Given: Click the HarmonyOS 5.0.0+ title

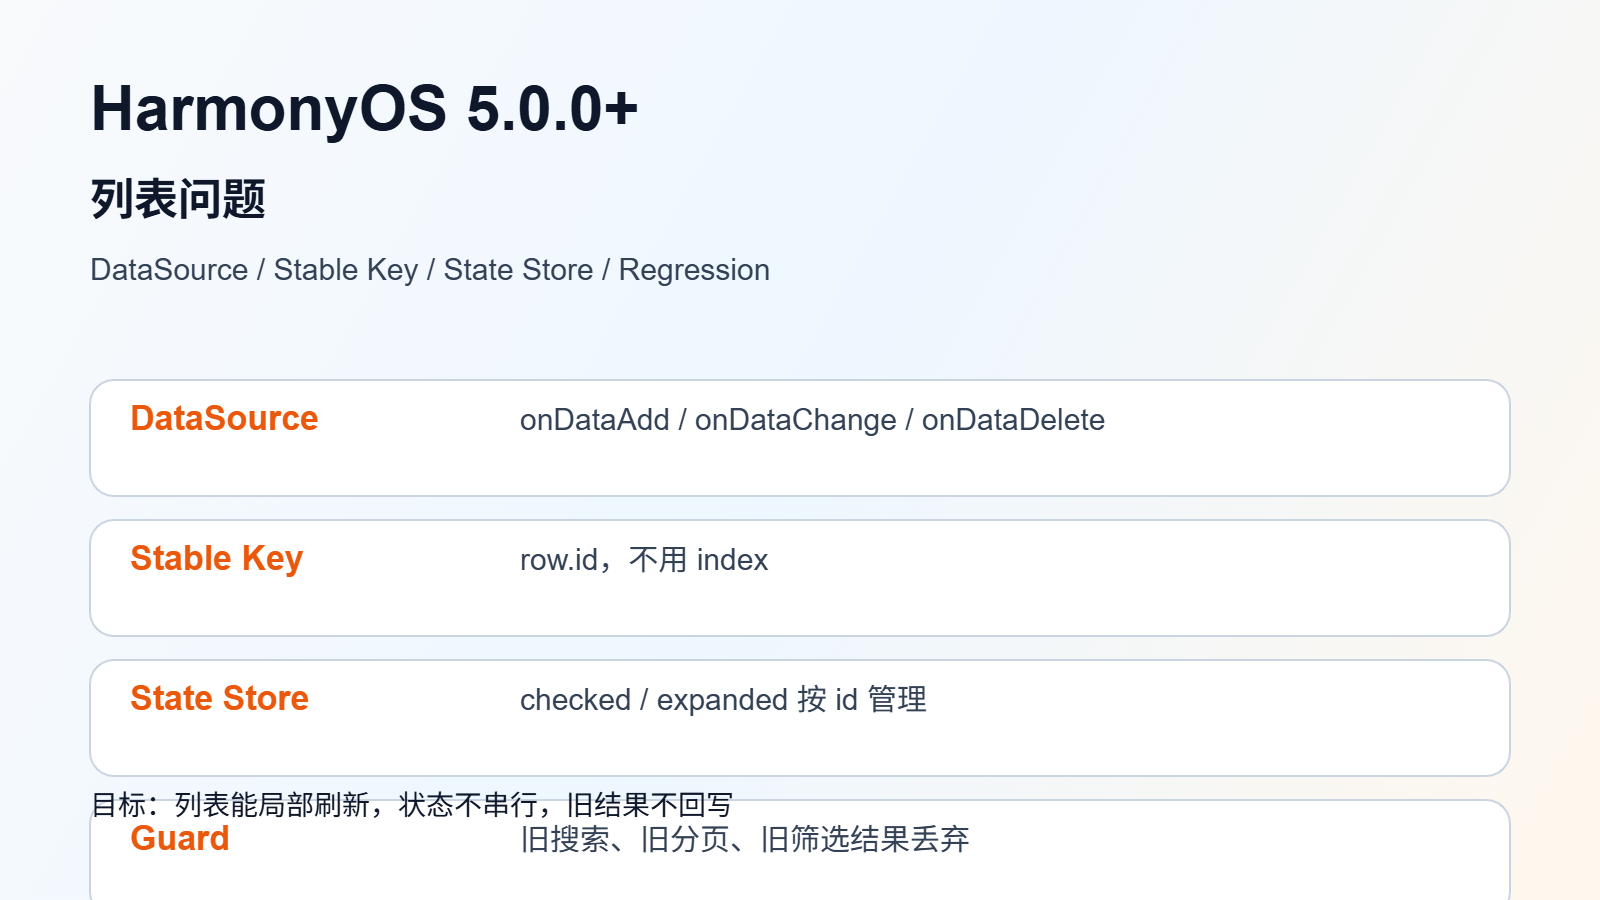Looking at the screenshot, I should [x=364, y=108].
